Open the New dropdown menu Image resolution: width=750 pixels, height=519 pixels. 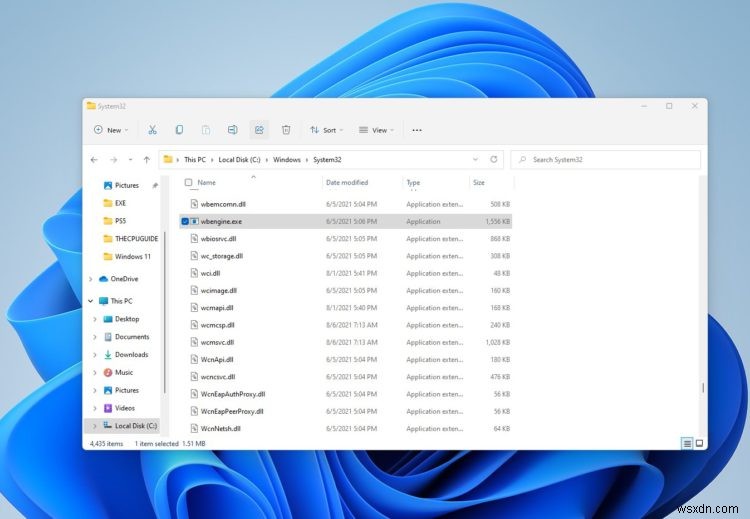111,130
